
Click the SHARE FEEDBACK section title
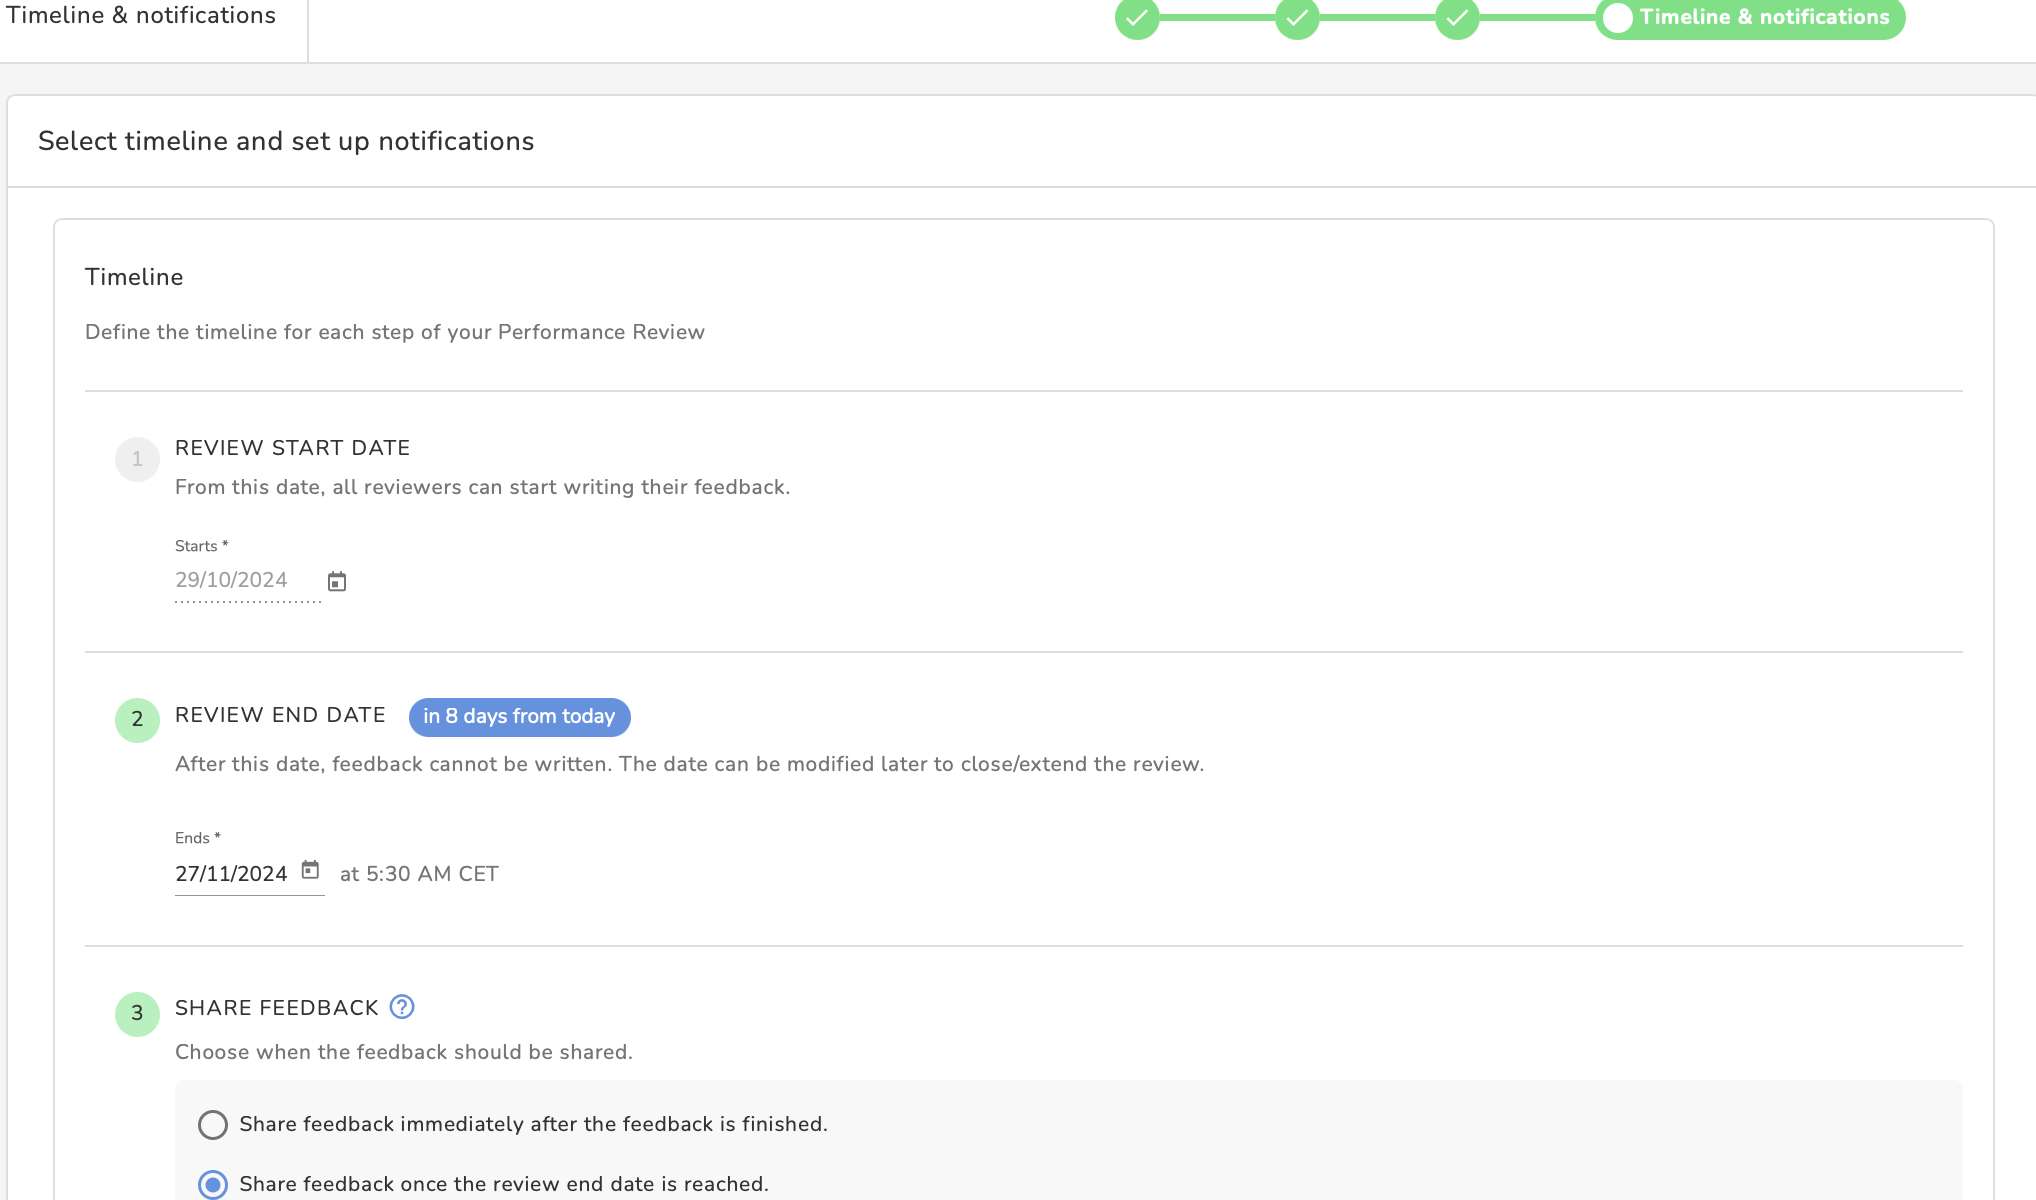(x=277, y=1008)
